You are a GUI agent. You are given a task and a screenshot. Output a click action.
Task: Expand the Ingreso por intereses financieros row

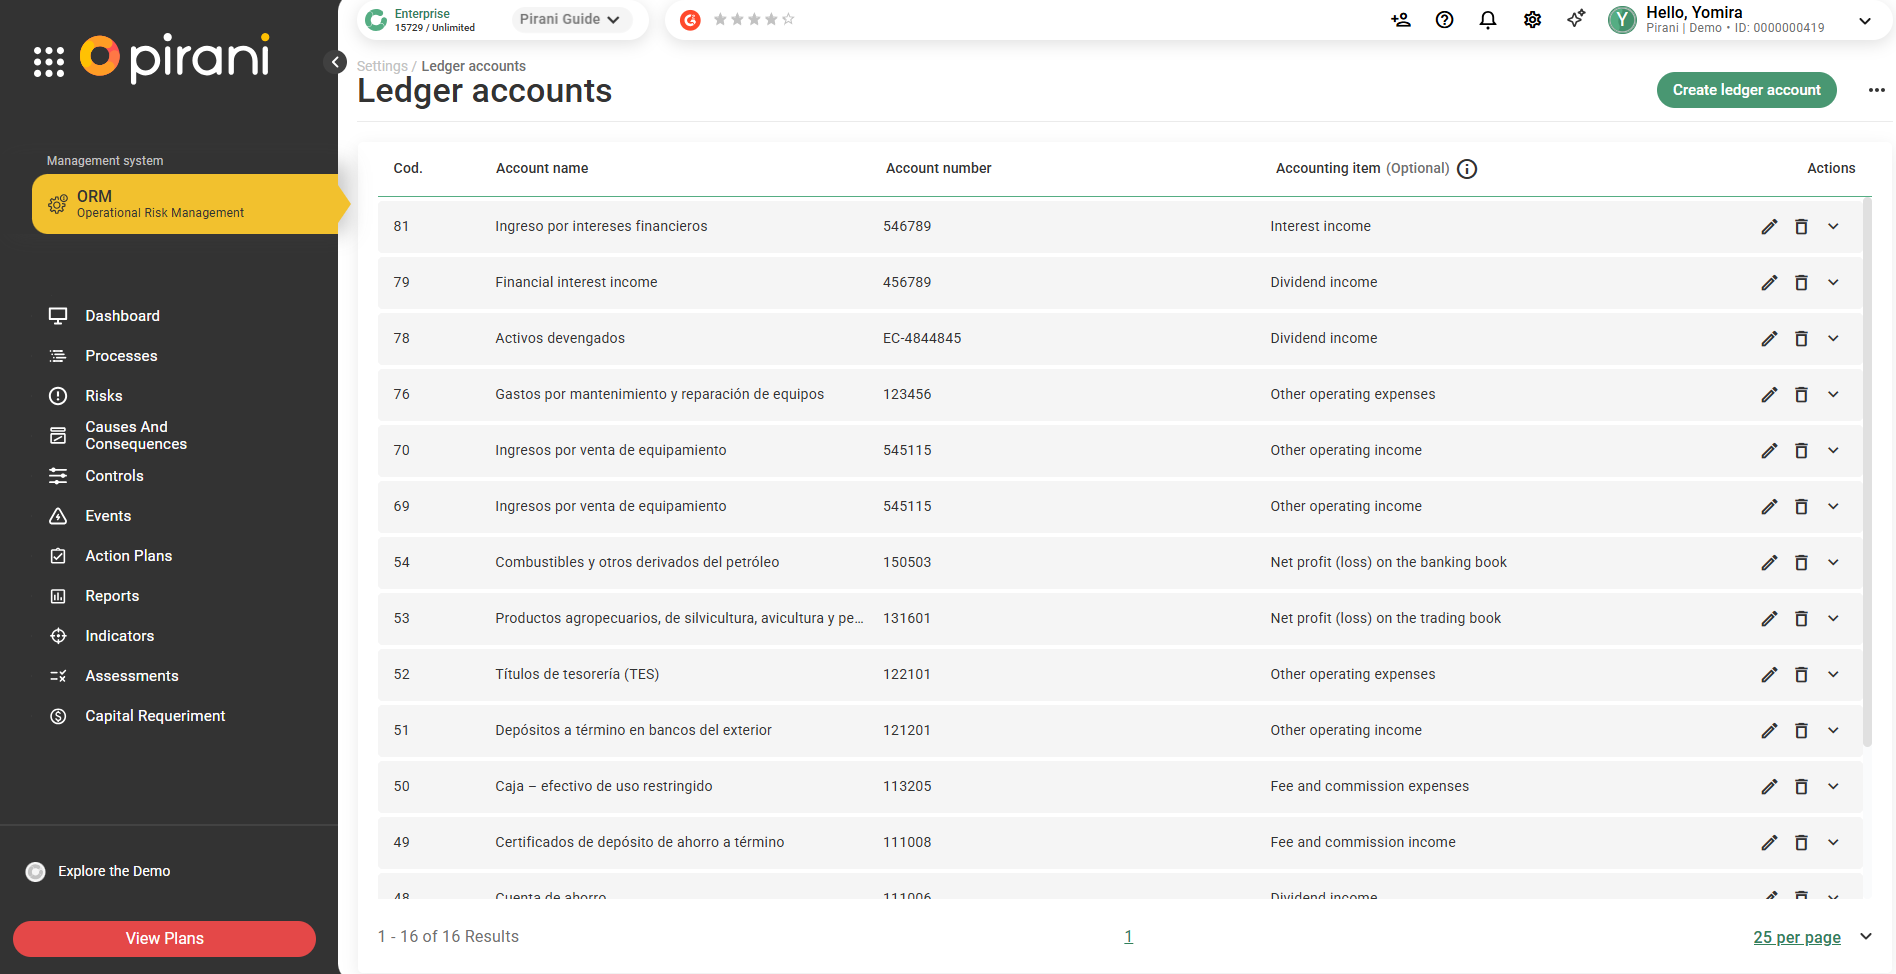[x=1833, y=227]
